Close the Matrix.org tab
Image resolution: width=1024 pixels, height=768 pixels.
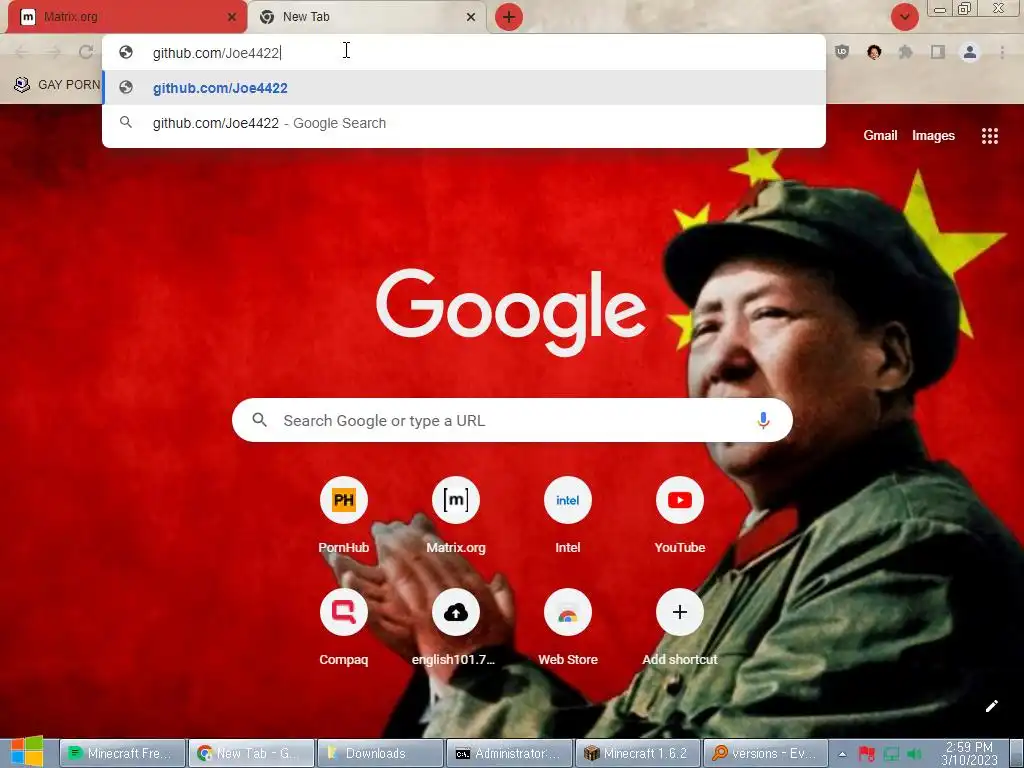[x=232, y=17]
